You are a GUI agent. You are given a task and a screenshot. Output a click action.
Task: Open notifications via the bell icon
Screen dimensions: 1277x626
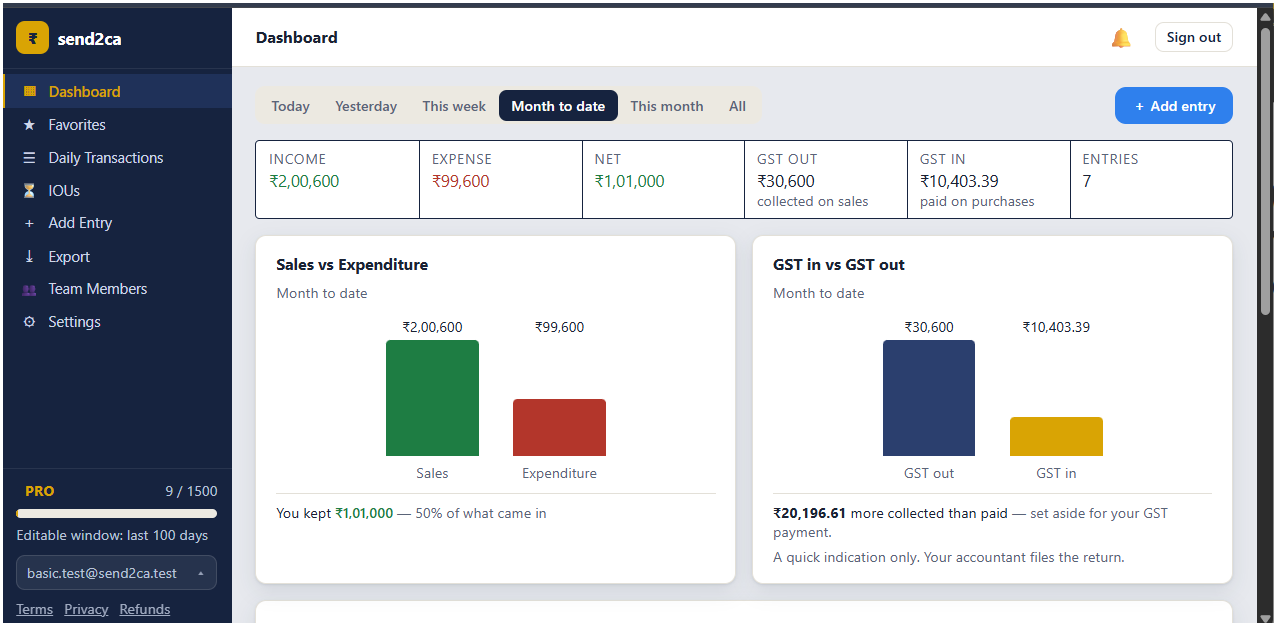click(1121, 38)
